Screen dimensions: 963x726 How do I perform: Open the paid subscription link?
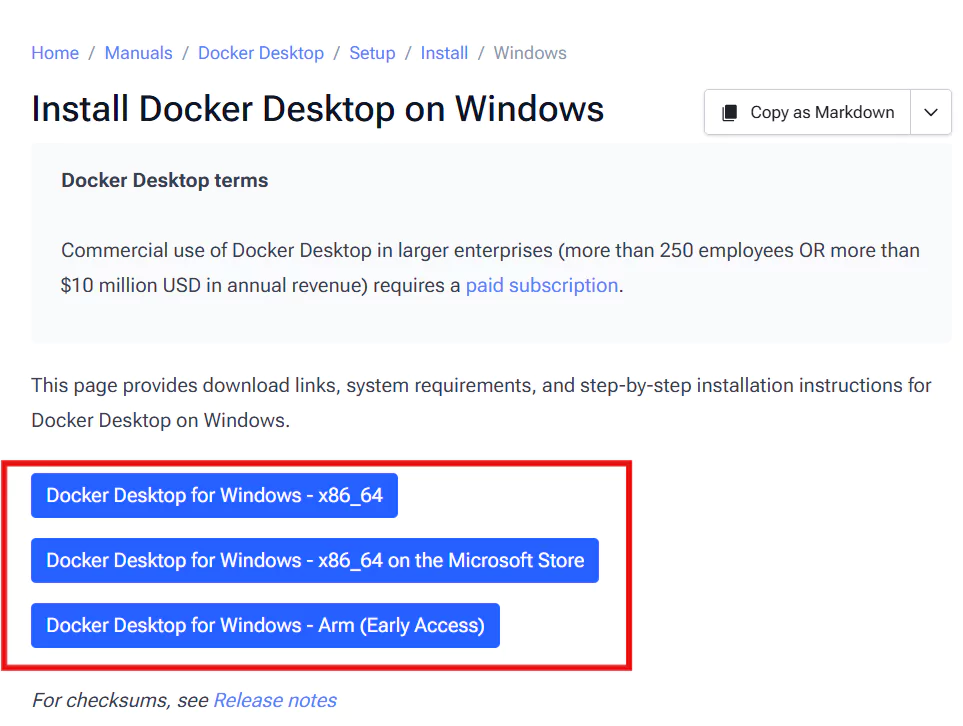541,285
